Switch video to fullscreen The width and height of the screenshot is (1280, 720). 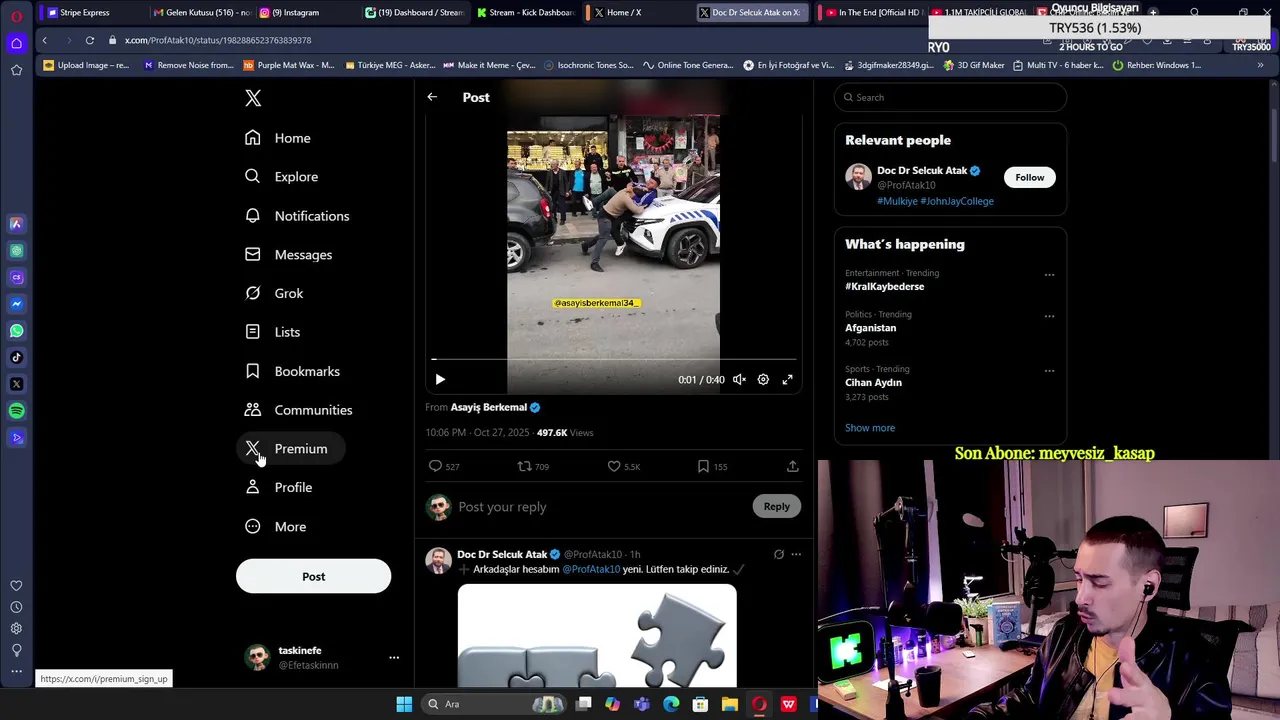click(788, 380)
